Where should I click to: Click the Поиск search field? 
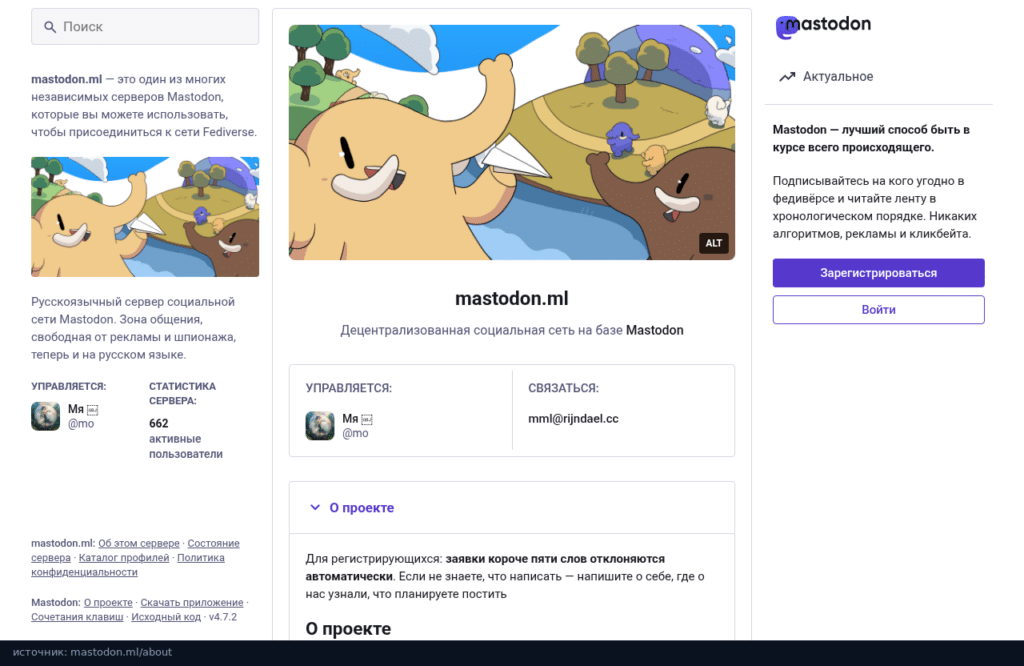pyautogui.click(x=145, y=27)
